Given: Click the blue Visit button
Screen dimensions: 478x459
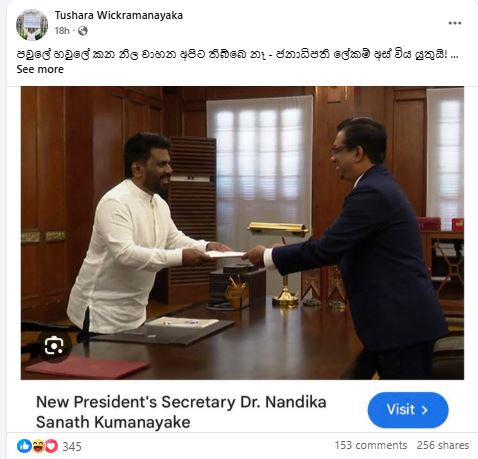Looking at the screenshot, I should 408,410.
